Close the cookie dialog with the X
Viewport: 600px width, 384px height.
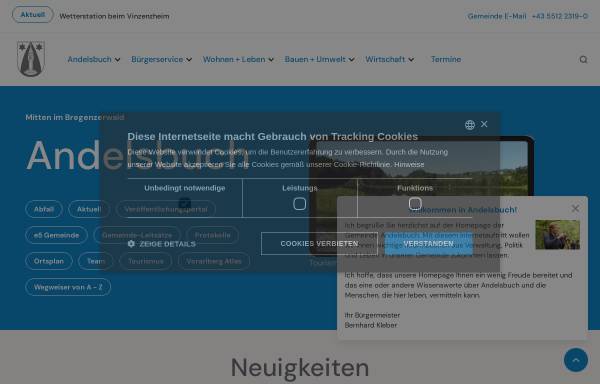[x=484, y=124]
